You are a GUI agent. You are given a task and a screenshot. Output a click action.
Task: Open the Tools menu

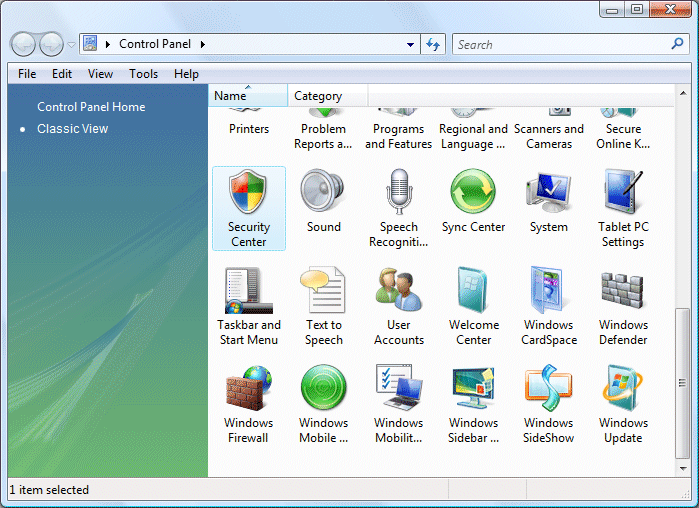tap(143, 74)
